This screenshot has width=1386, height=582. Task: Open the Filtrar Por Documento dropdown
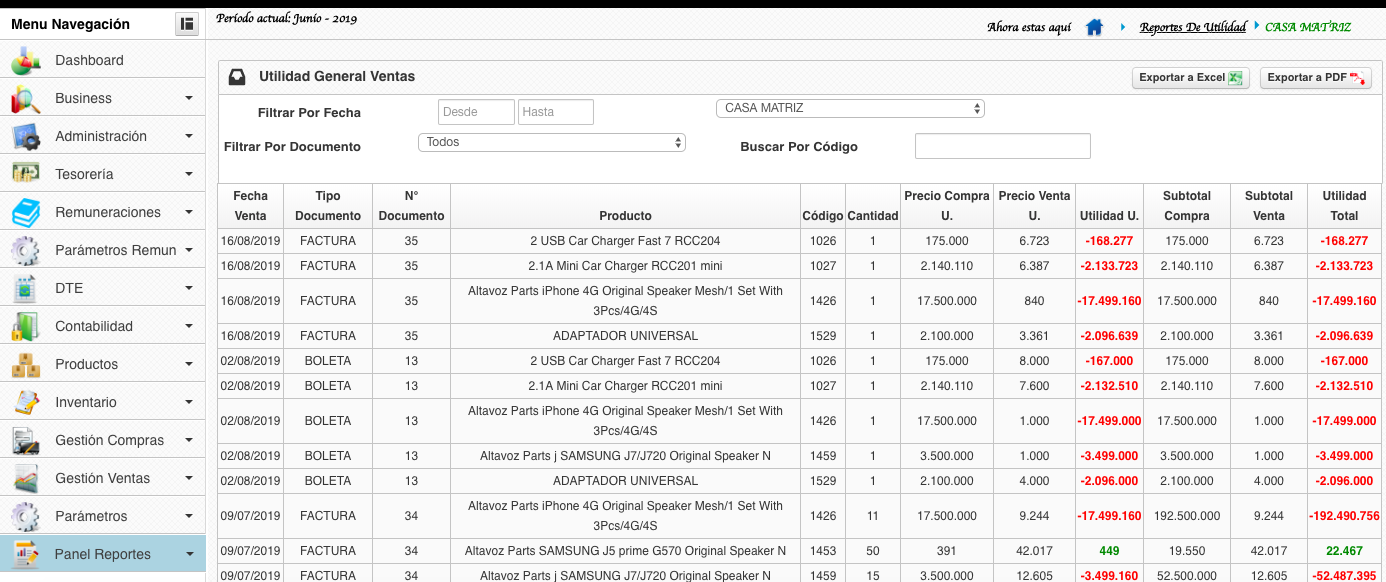pyautogui.click(x=551, y=143)
